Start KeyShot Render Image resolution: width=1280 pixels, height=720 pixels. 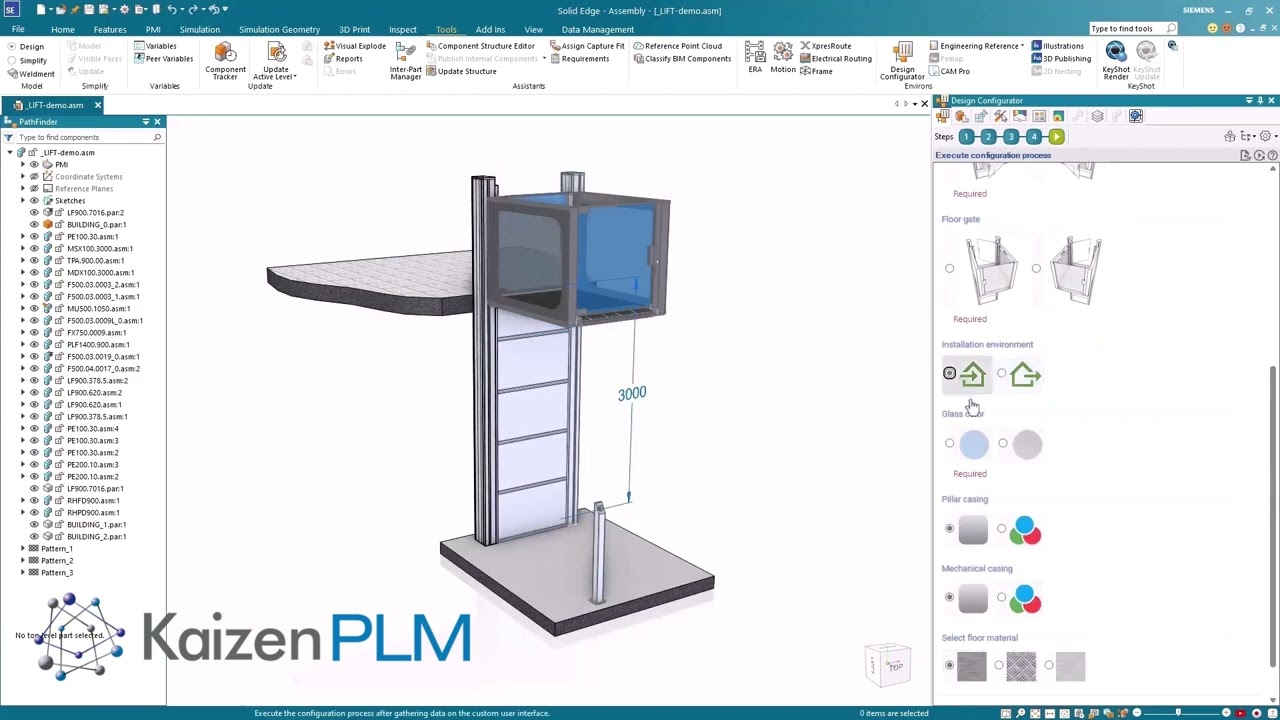coord(1116,61)
